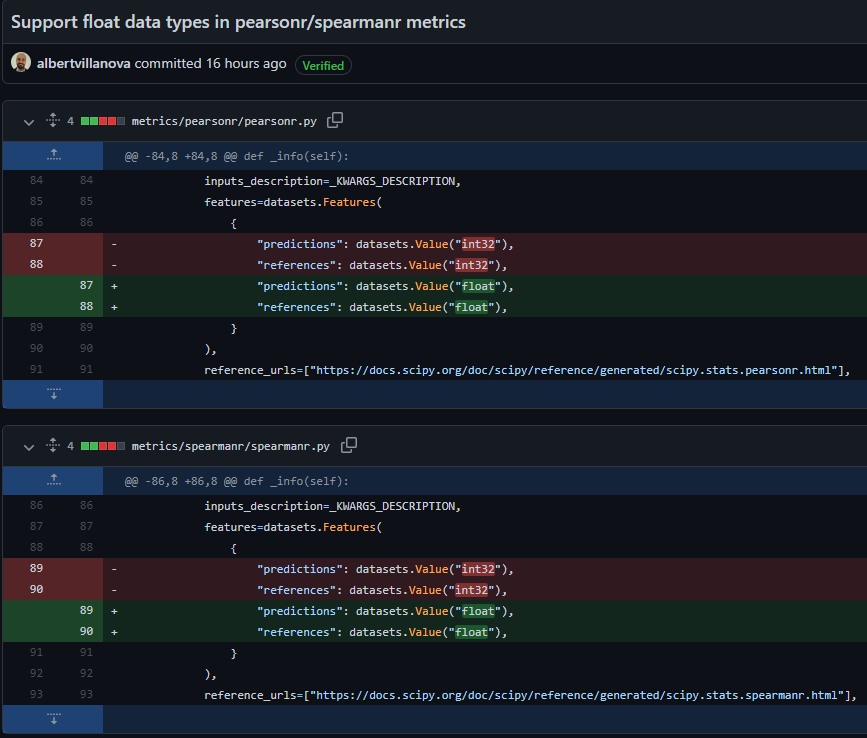Screen dimensions: 867x738
Task: Select added line 89 number in spearmanr.py
Action: pyautogui.click(x=86, y=610)
